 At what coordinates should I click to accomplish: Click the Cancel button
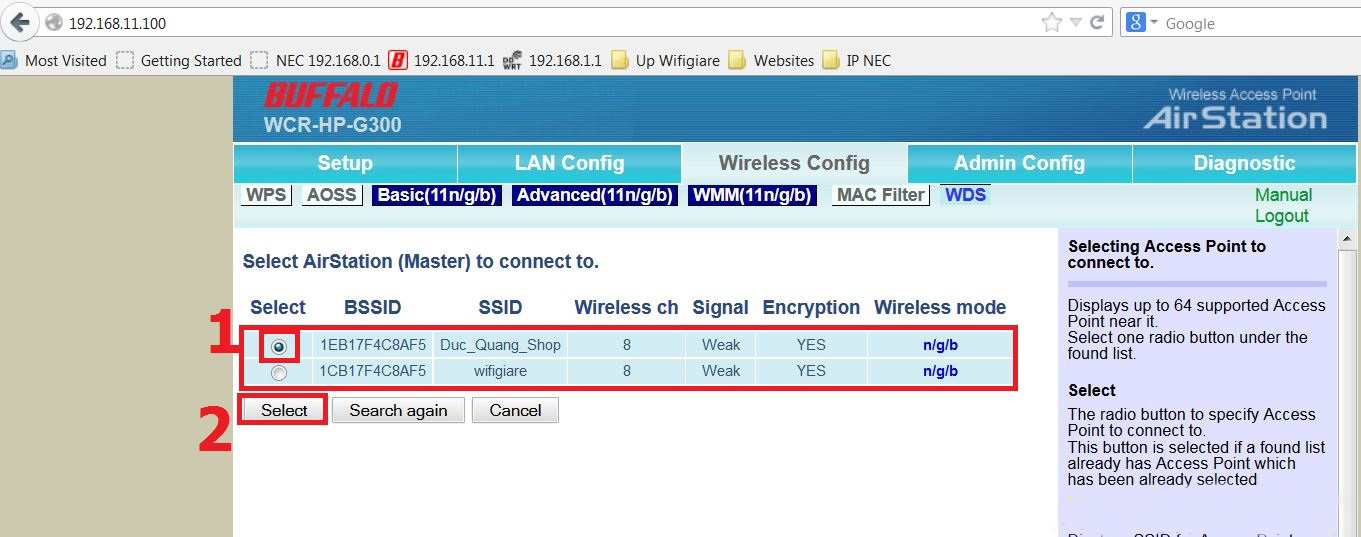point(515,410)
